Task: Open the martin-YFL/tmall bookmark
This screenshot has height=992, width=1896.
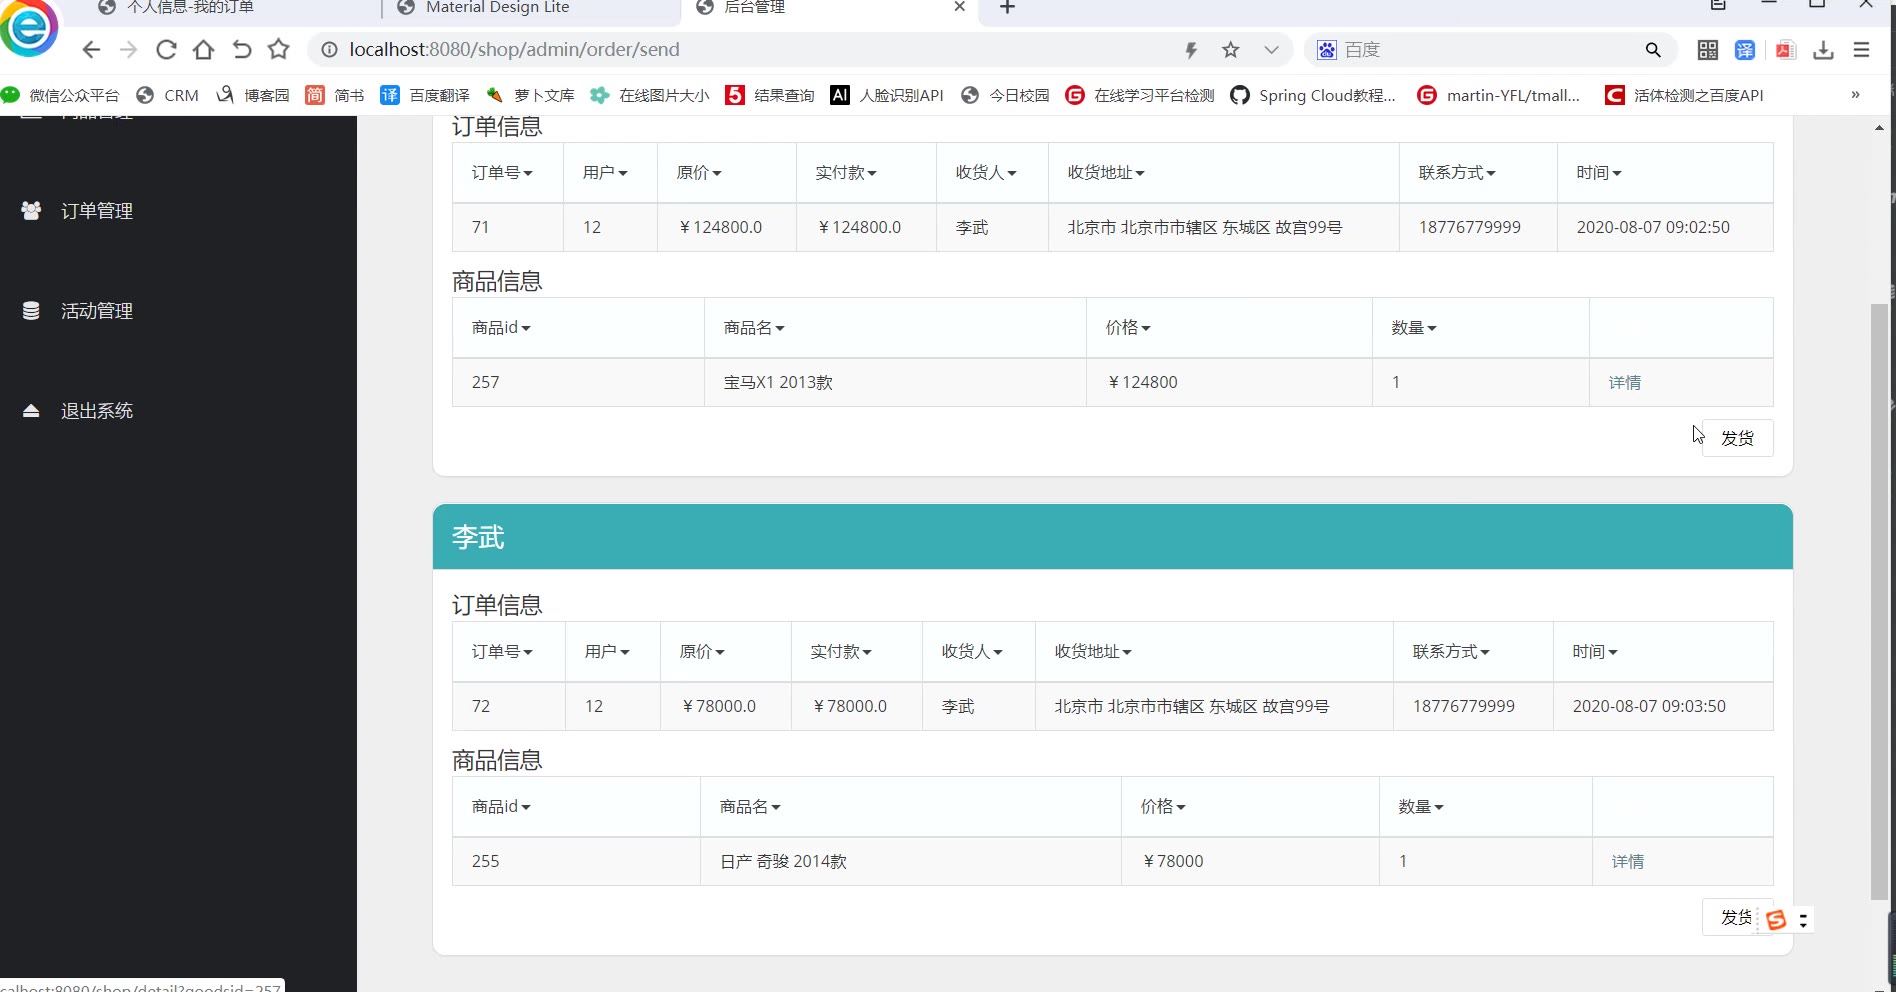Action: [x=1499, y=95]
